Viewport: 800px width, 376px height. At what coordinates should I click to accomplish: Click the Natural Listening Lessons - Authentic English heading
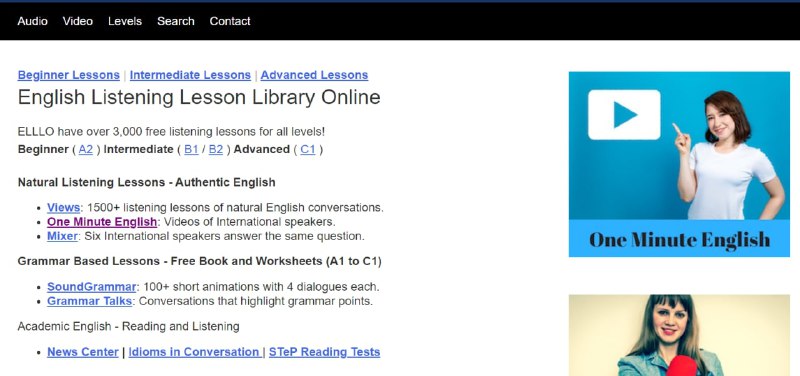[146, 183]
